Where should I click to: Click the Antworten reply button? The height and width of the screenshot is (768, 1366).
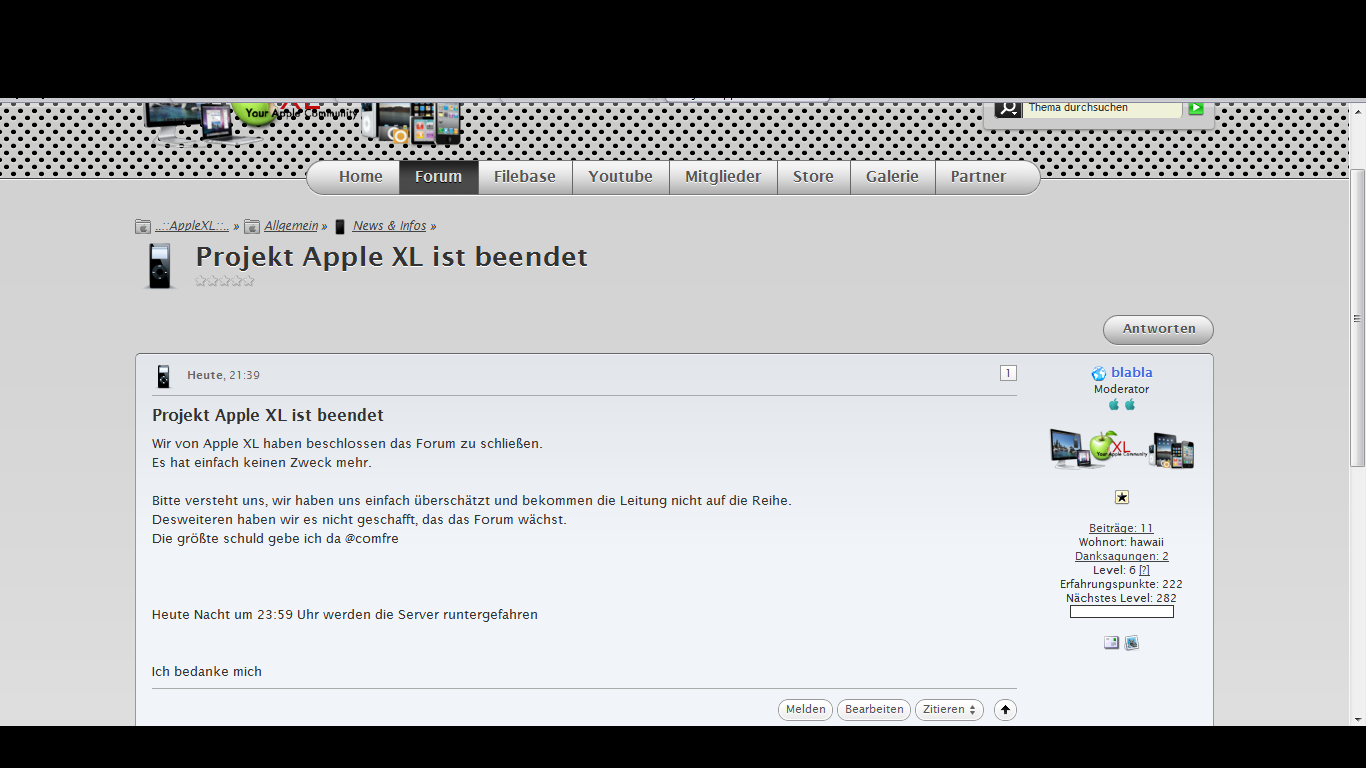[1158, 329]
